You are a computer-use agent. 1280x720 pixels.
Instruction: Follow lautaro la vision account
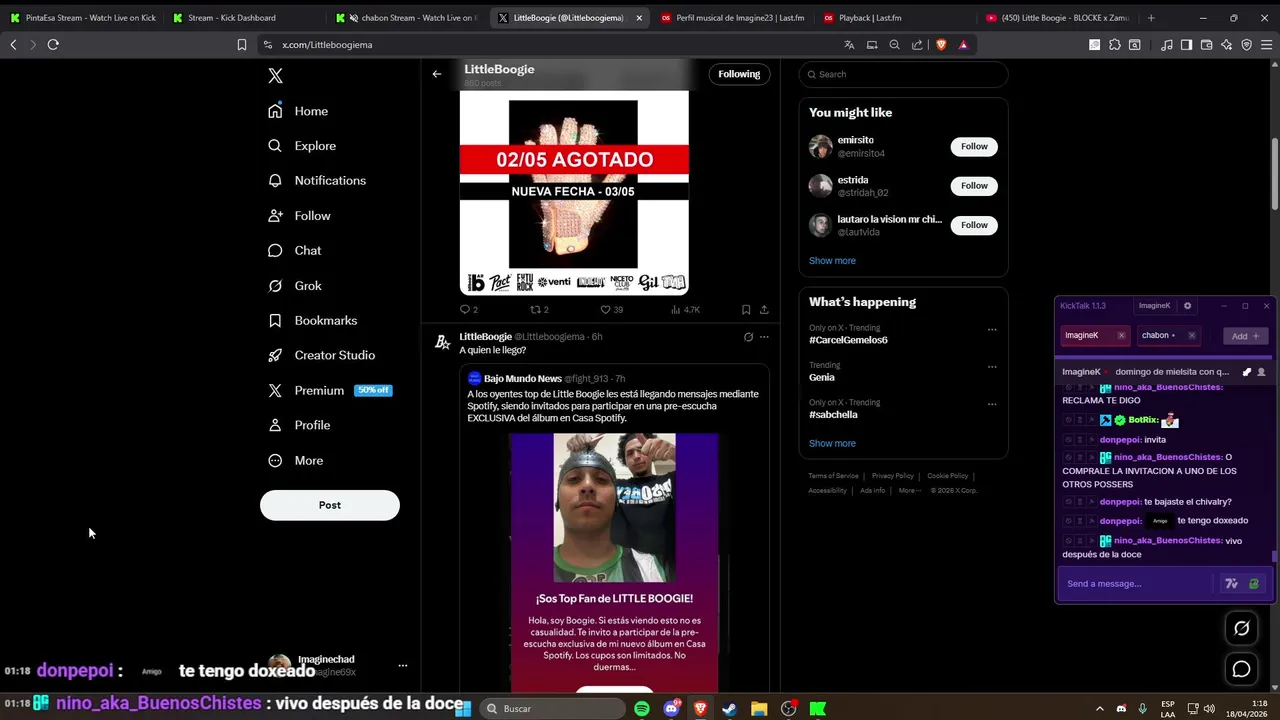point(974,225)
